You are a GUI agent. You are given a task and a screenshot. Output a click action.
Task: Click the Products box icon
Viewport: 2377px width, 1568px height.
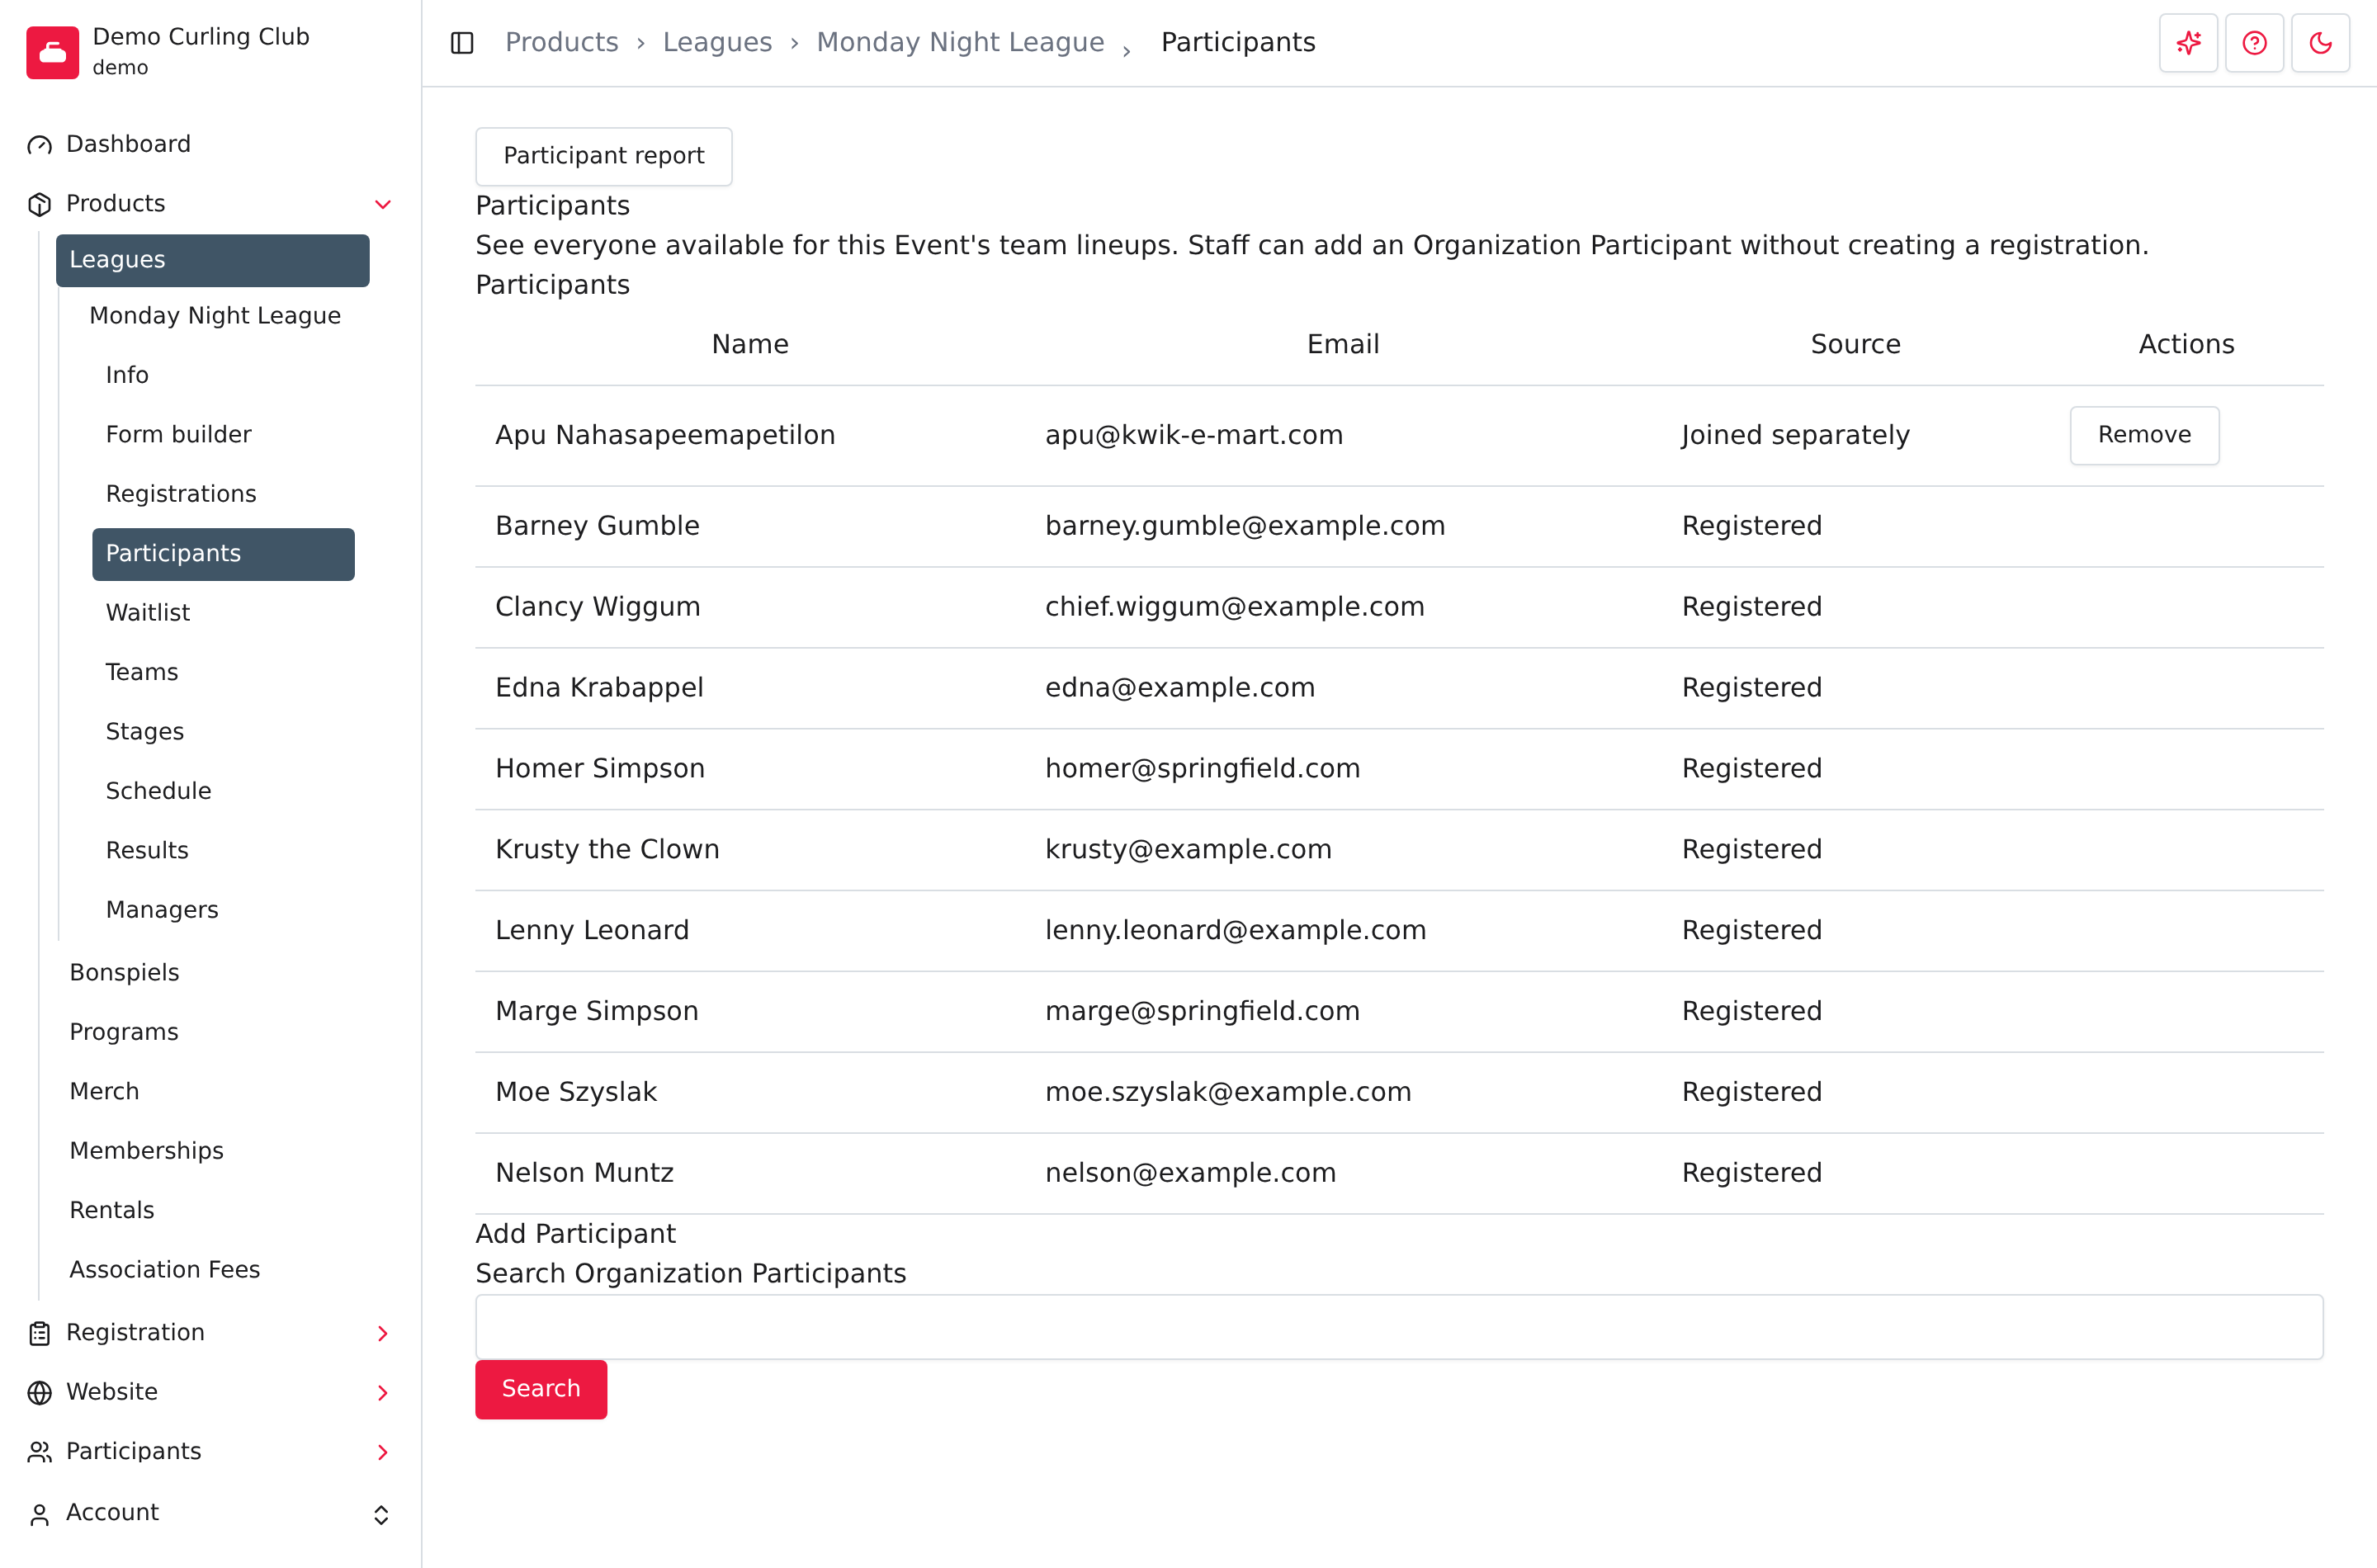[x=40, y=204]
